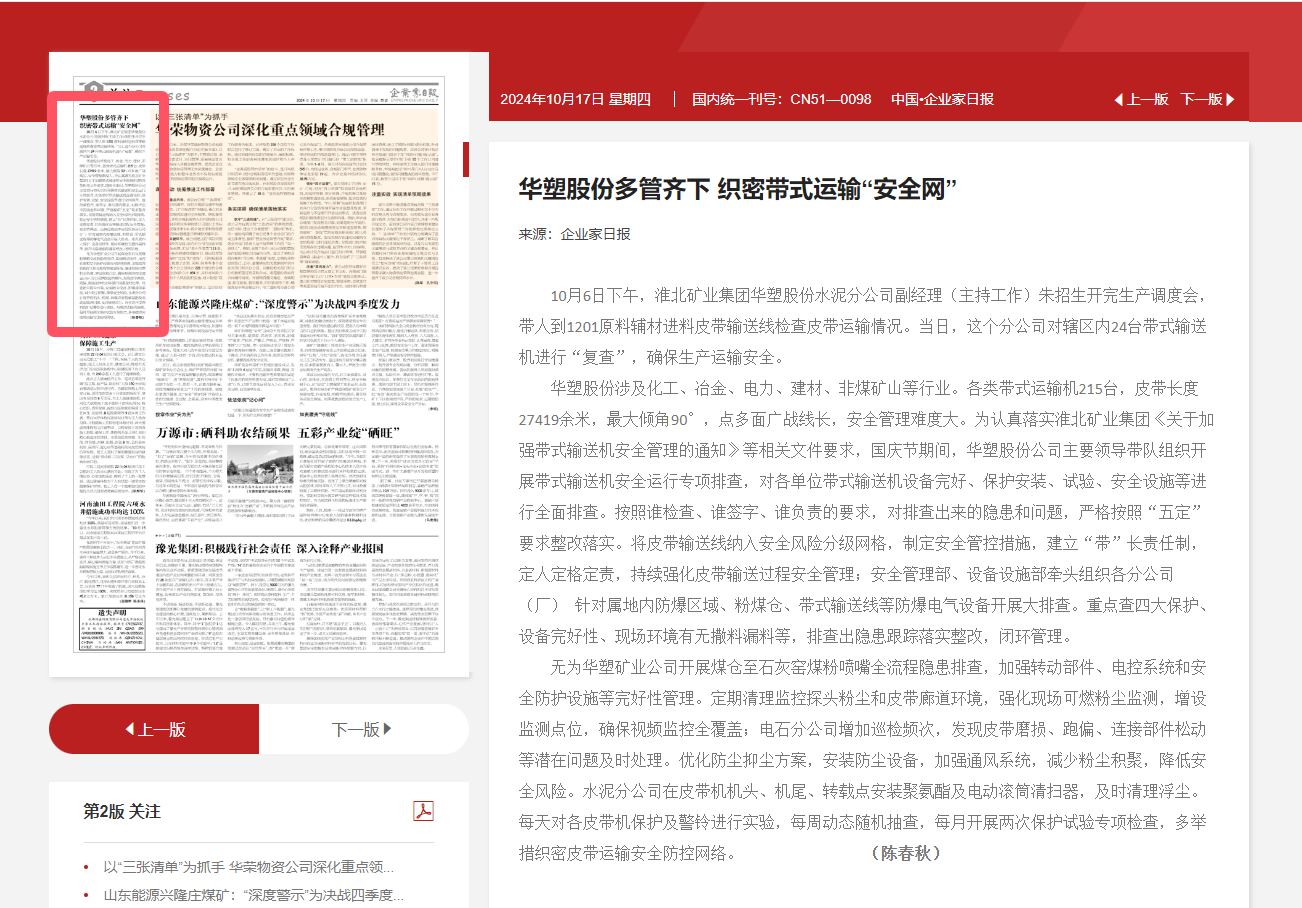This screenshot has height=908, width=1302.
Task: Click the 中国•企业家日报 label in the header bar
Action: coord(942,99)
